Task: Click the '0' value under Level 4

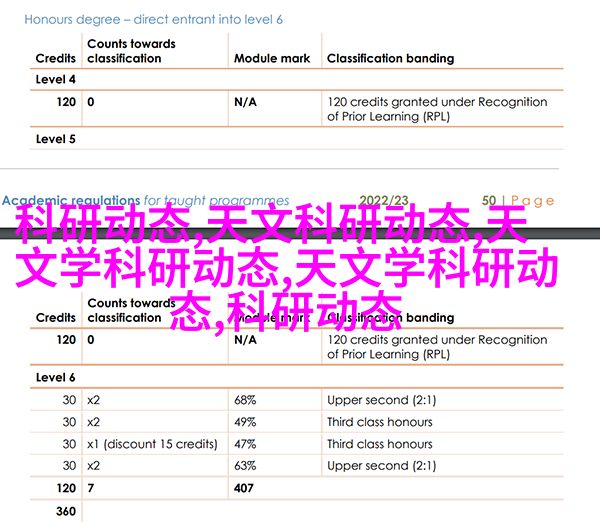Action: point(91,102)
